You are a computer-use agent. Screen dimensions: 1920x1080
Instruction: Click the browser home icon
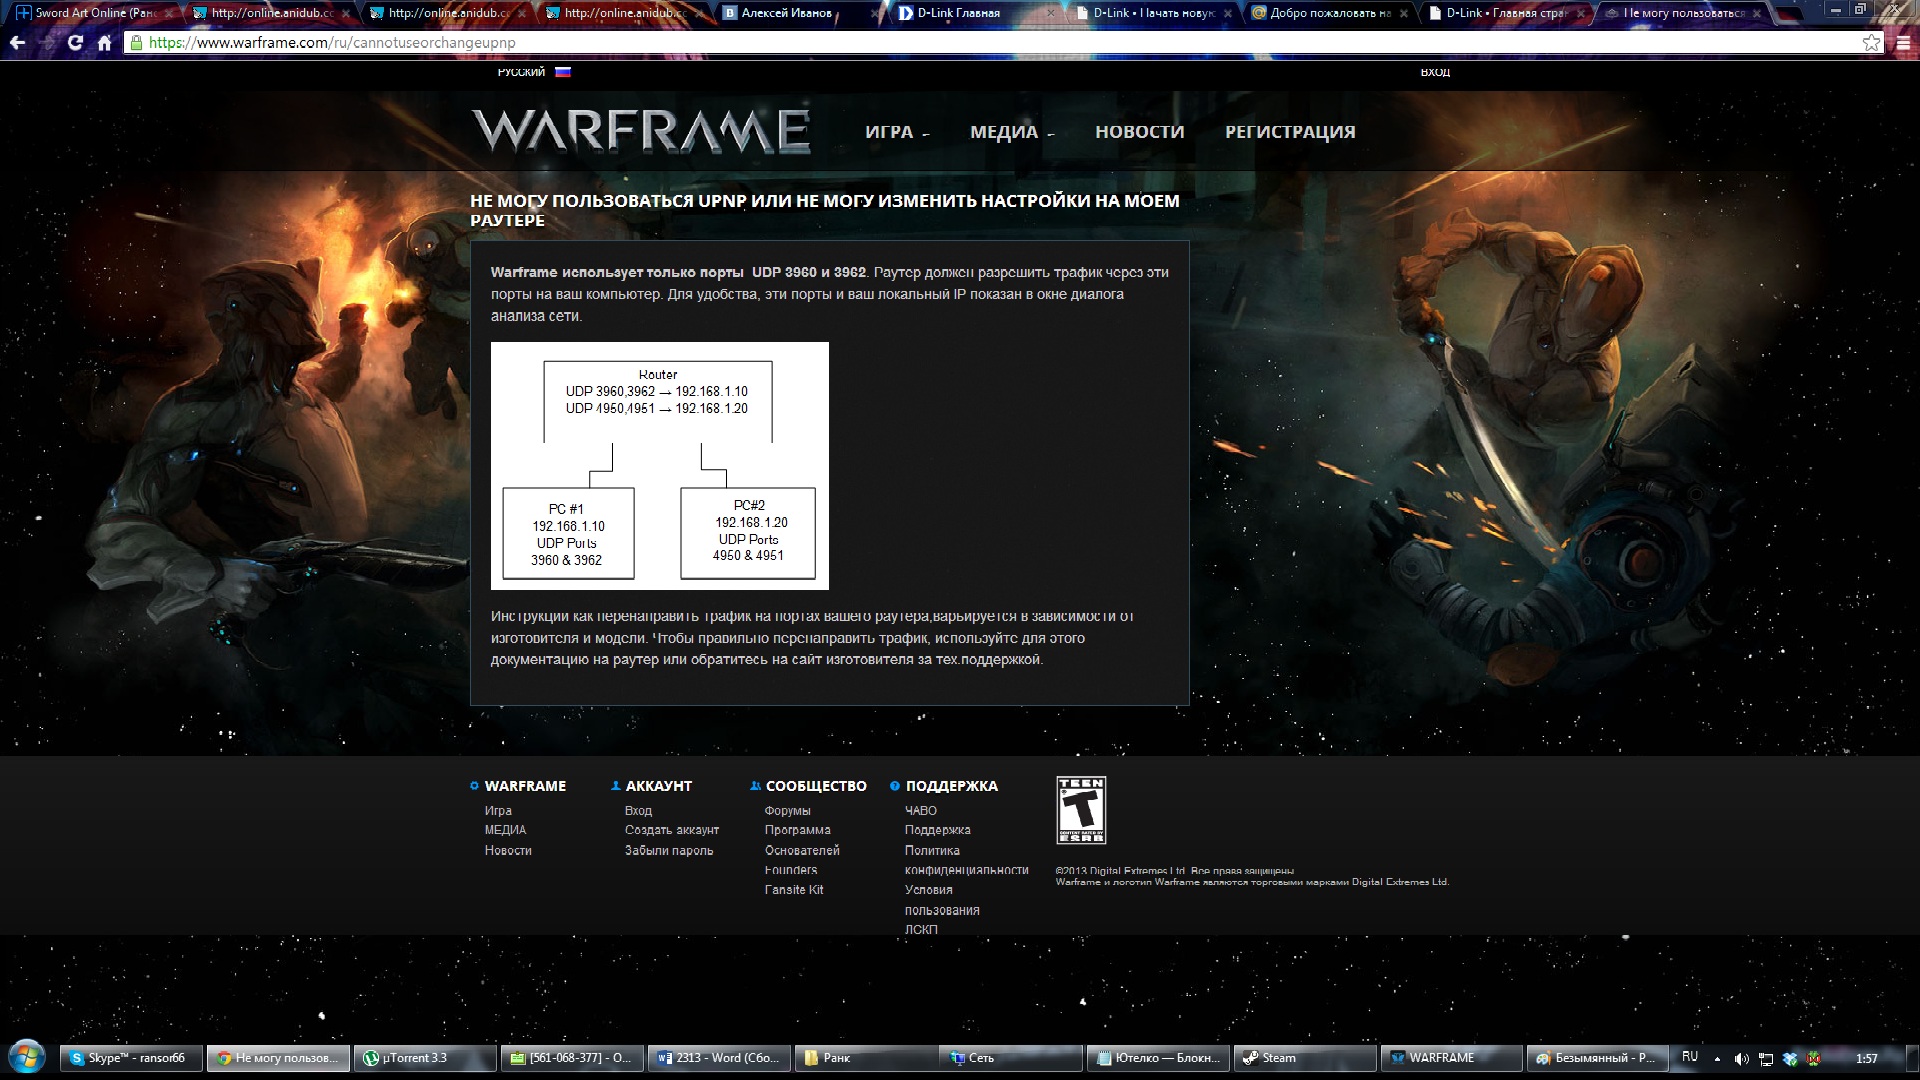(104, 43)
